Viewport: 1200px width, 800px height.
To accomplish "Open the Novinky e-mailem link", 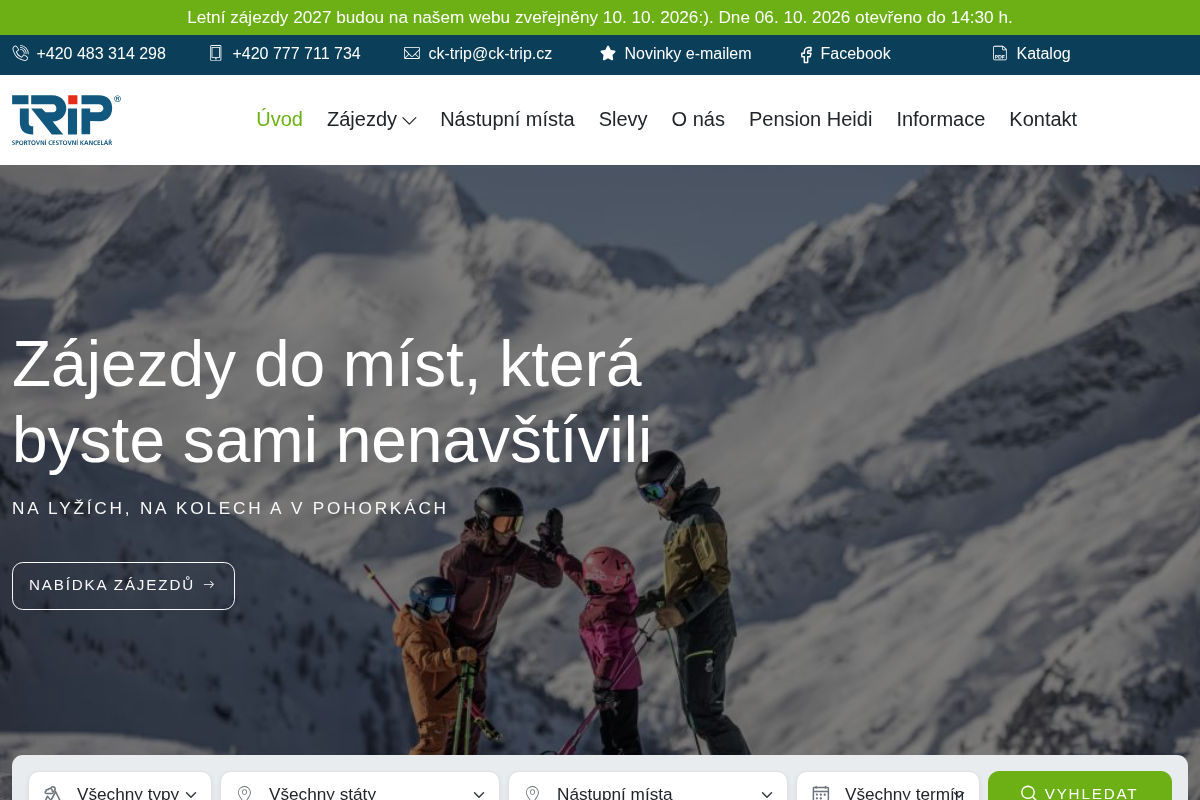I will (688, 54).
